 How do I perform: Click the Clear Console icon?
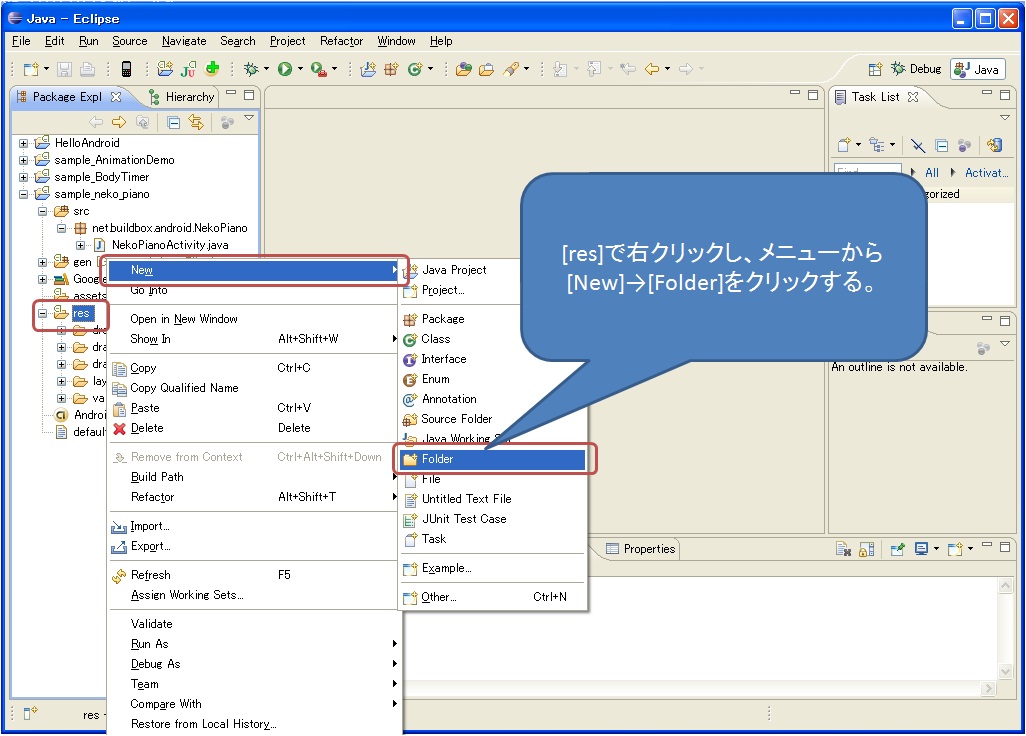(x=843, y=550)
